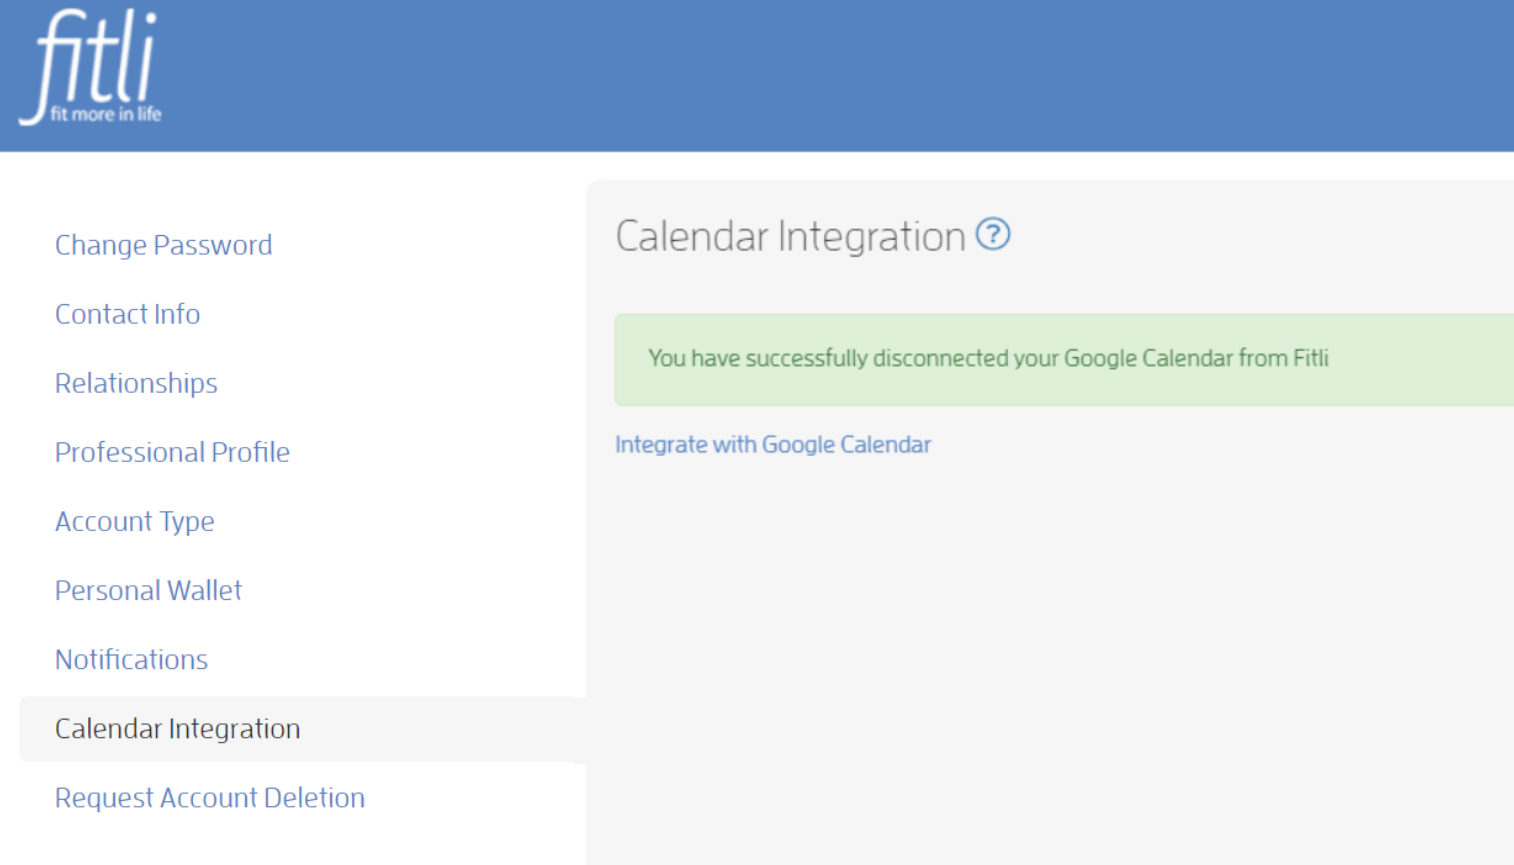1514x865 pixels.
Task: Click the green disconnected success message banner
Action: coord(1064,360)
